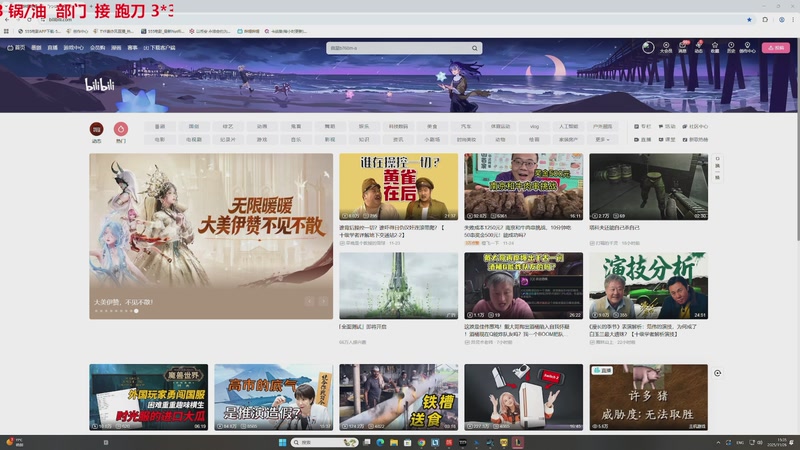This screenshot has height=450, width=800.
Task: Select the 娱乐 category tab
Action: coord(364,126)
